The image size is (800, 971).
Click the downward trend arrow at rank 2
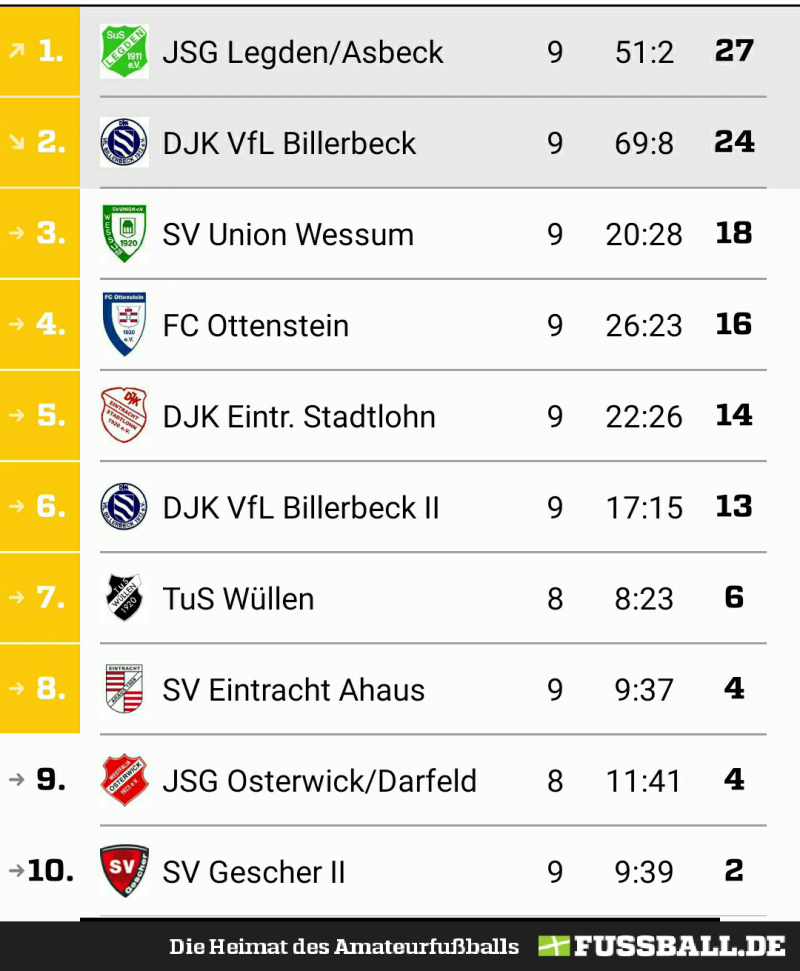(x=17, y=142)
